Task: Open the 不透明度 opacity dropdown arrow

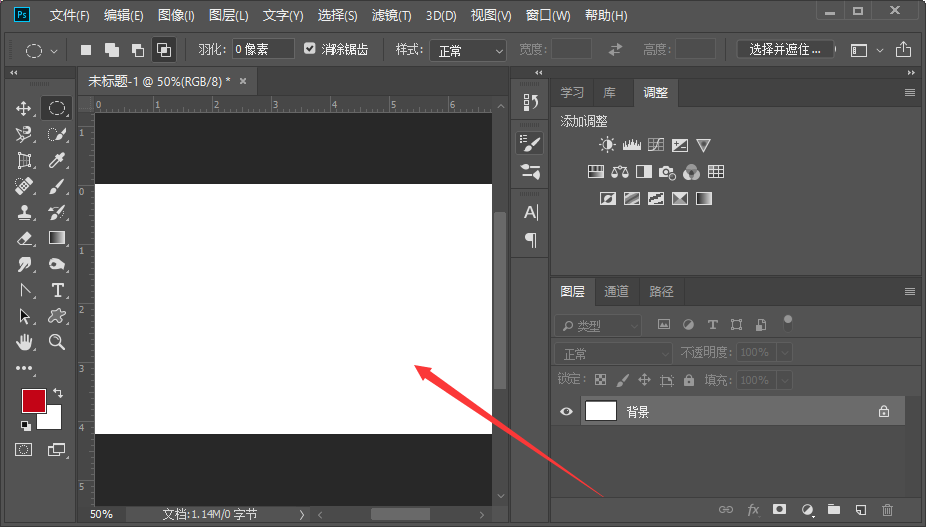Action: click(785, 353)
